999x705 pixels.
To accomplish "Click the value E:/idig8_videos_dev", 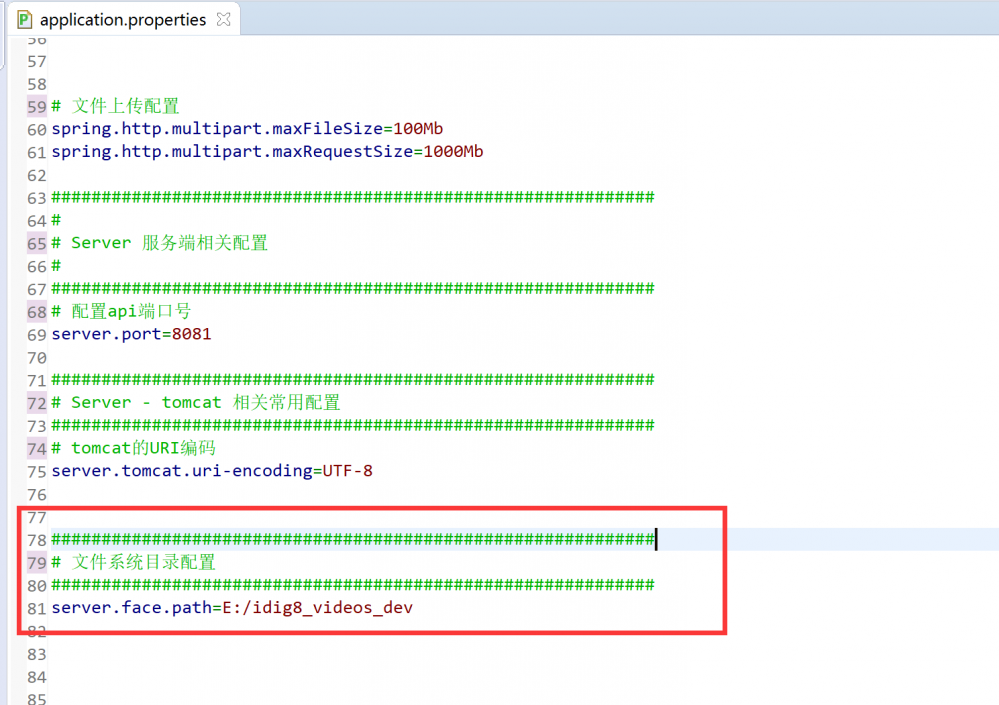I will pos(317,608).
